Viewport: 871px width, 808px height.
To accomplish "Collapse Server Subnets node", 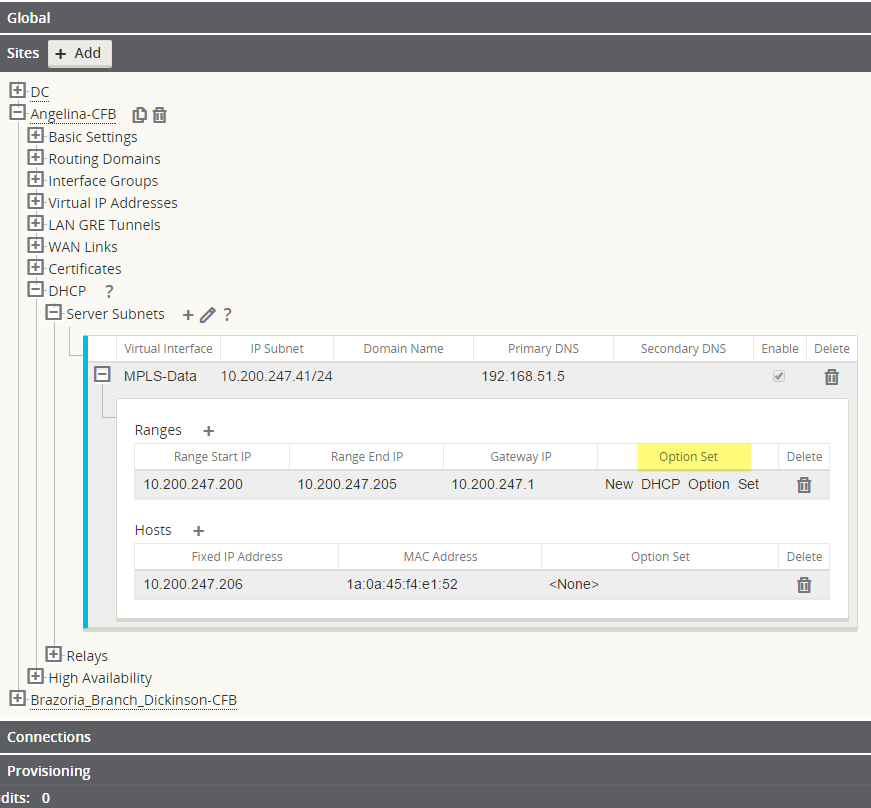I will coord(53,312).
